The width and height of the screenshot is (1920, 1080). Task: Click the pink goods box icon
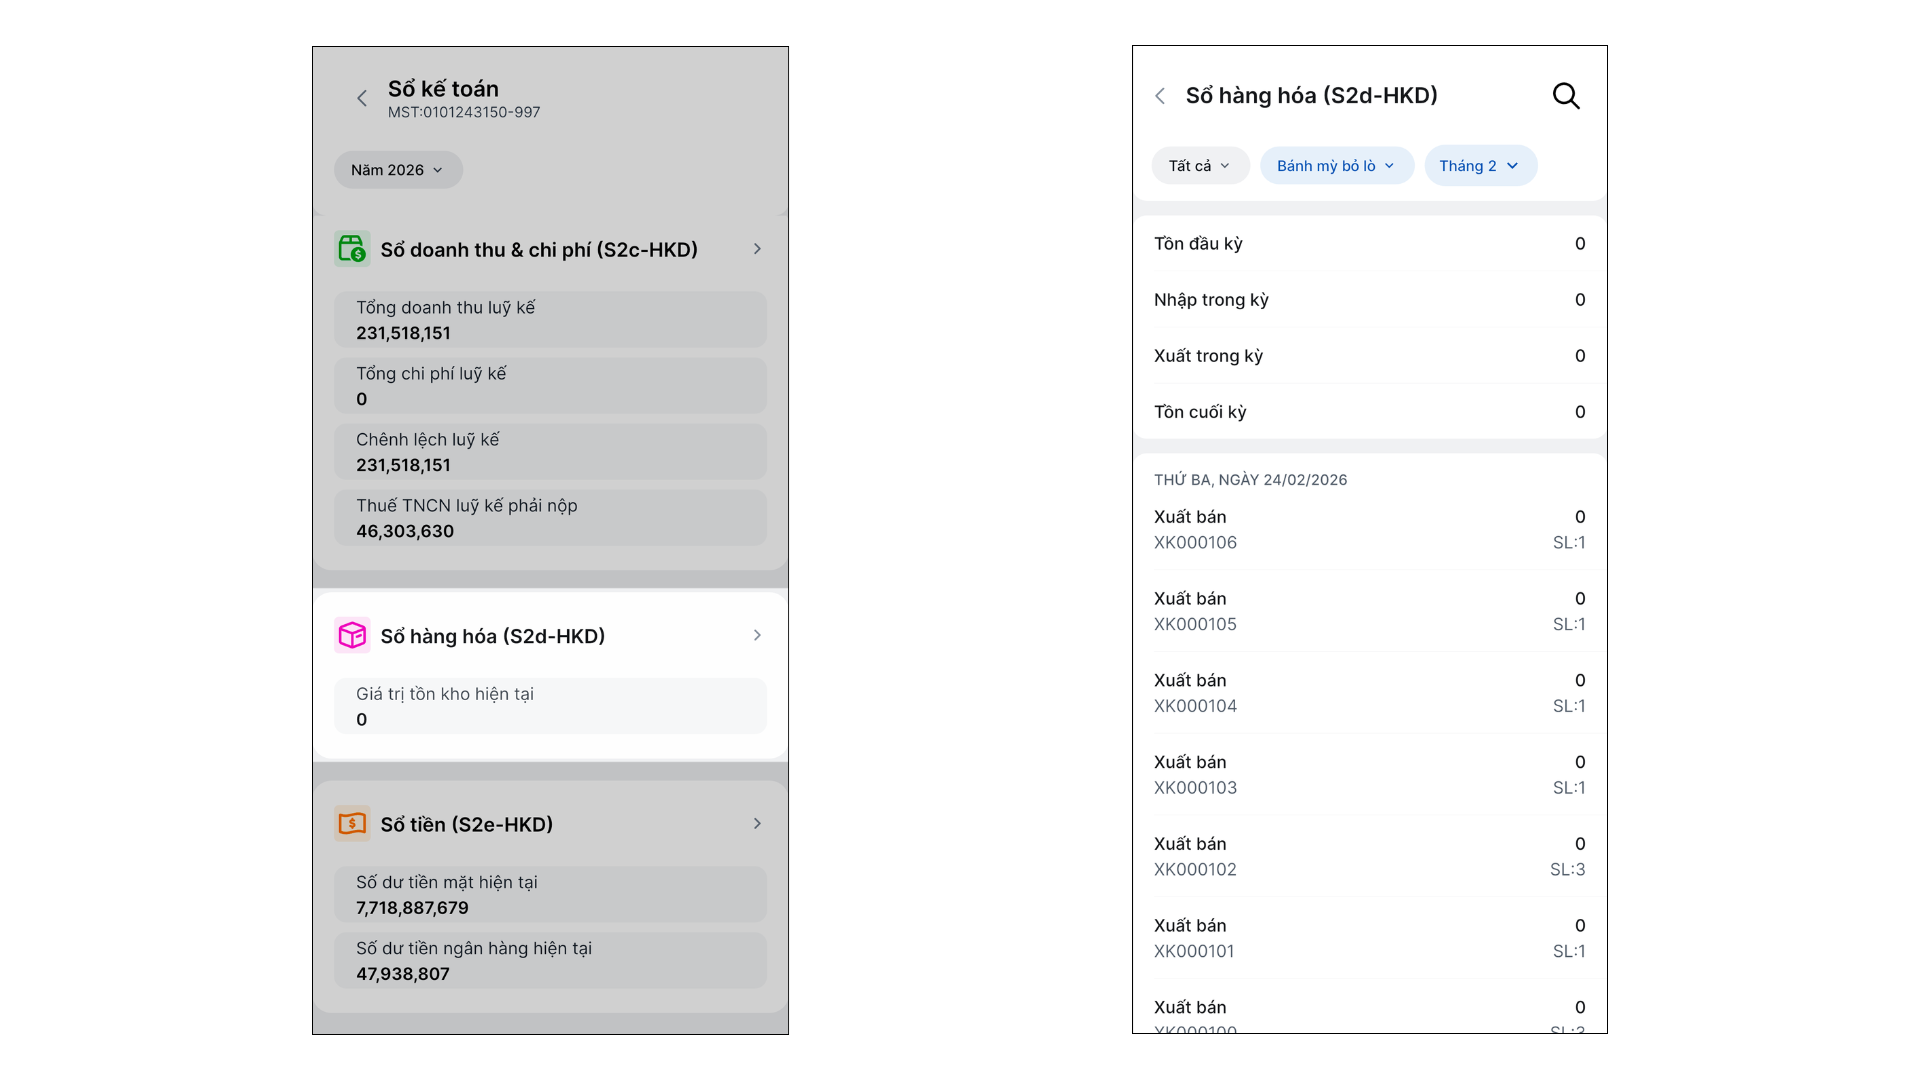[x=352, y=635]
